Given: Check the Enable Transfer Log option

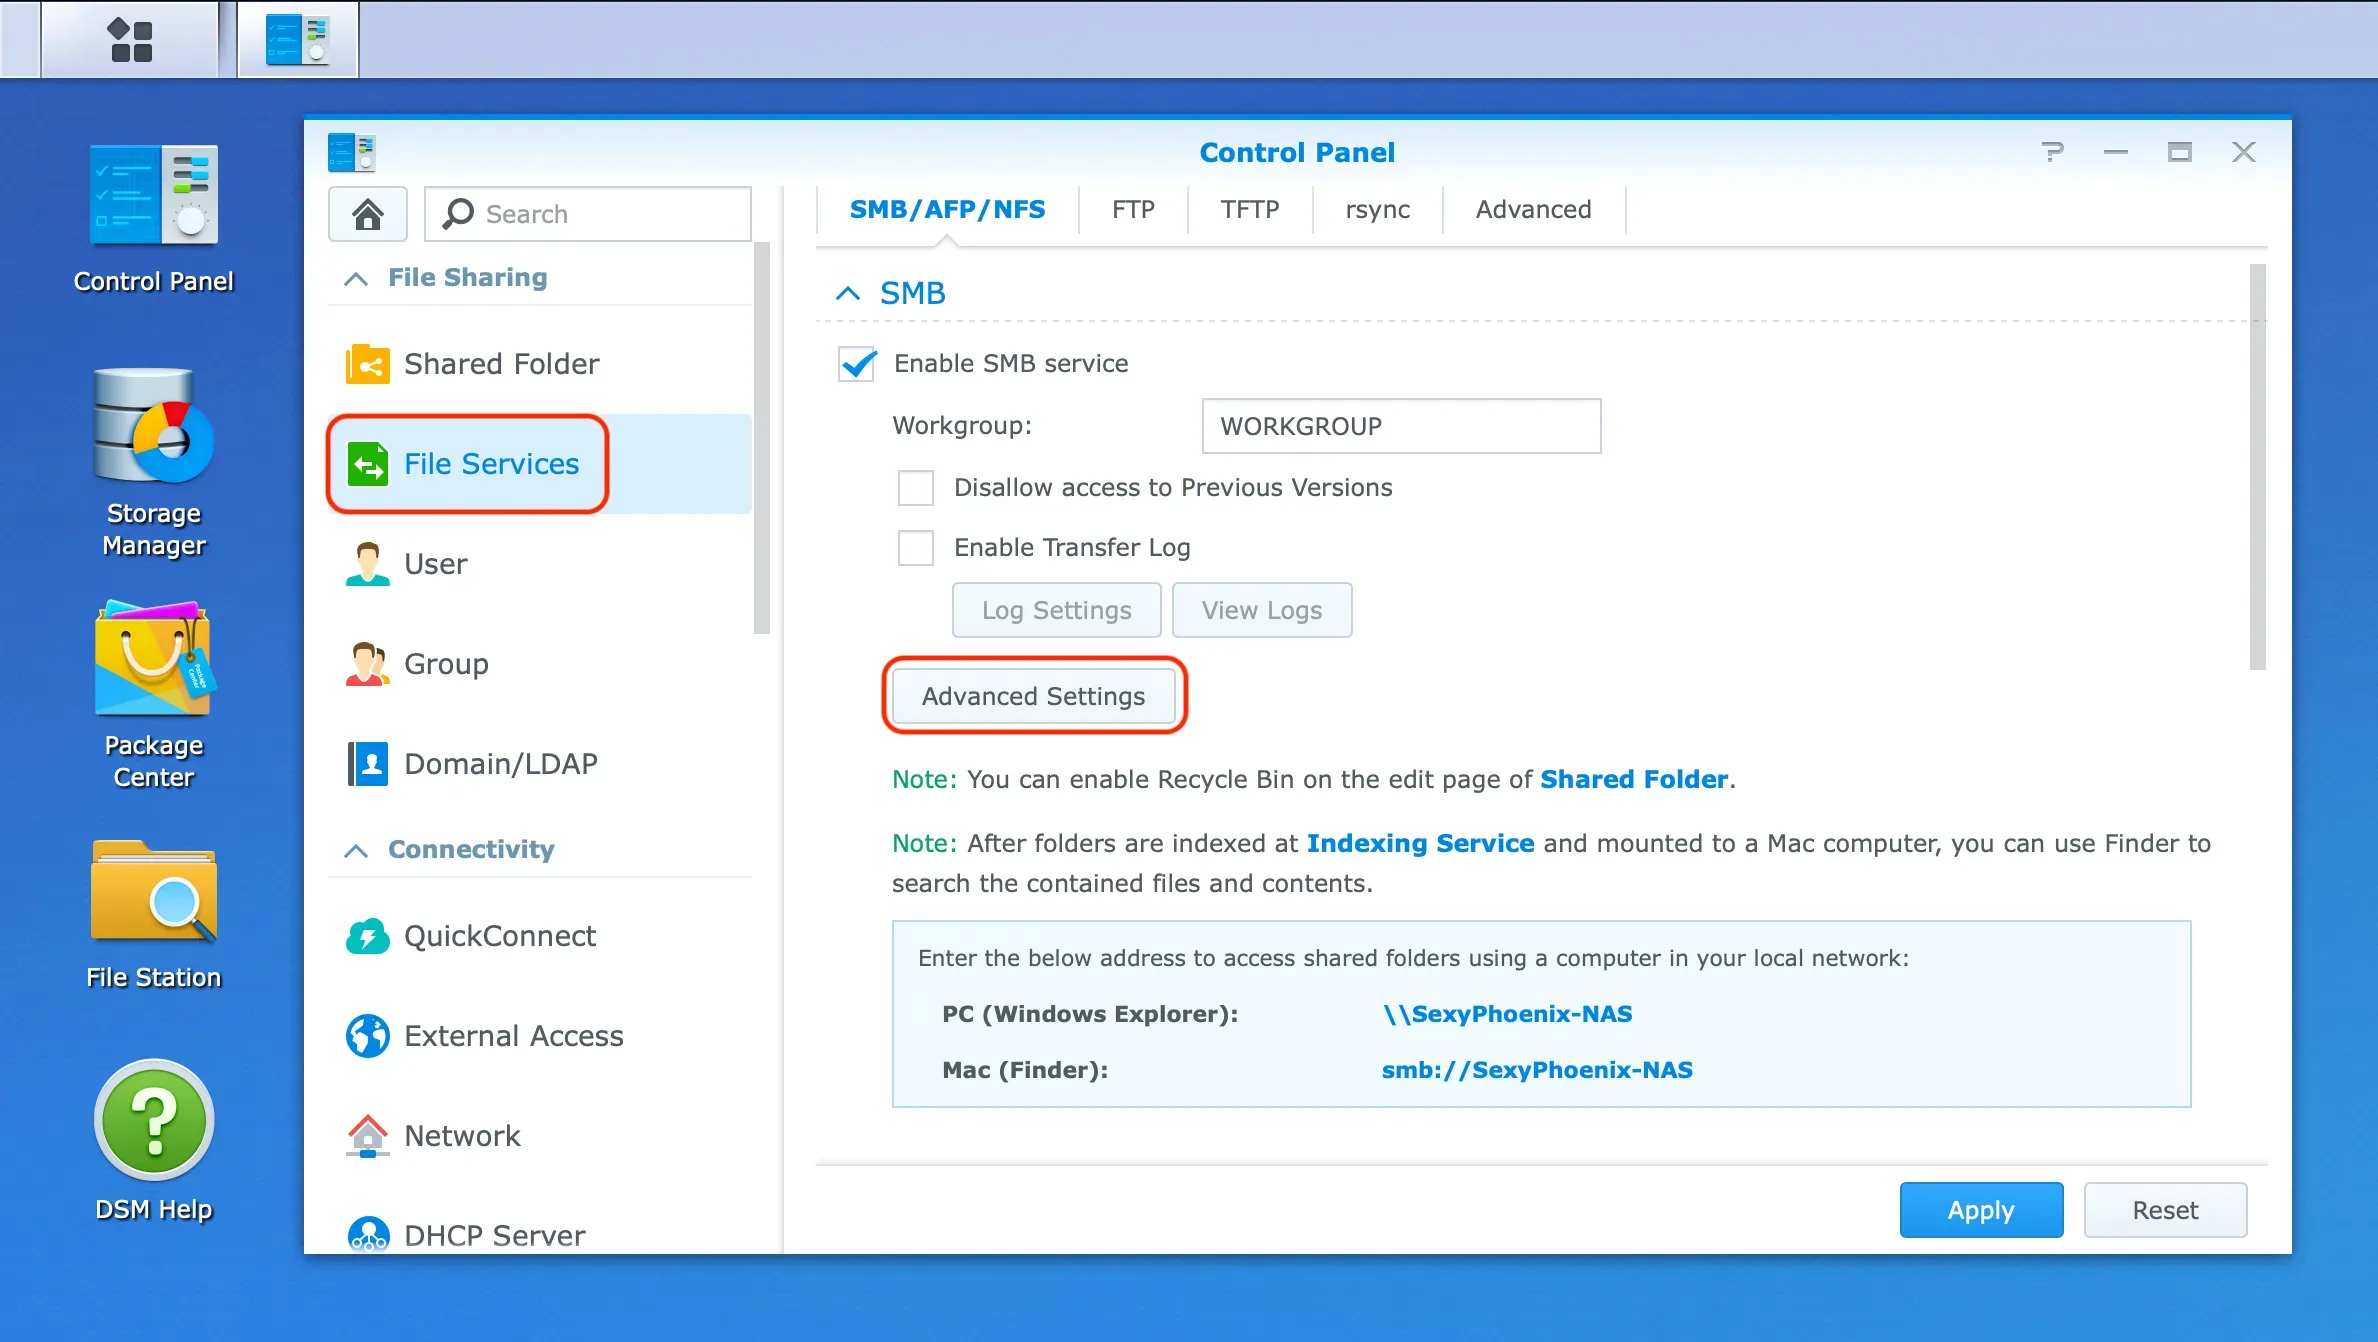Looking at the screenshot, I should (915, 547).
